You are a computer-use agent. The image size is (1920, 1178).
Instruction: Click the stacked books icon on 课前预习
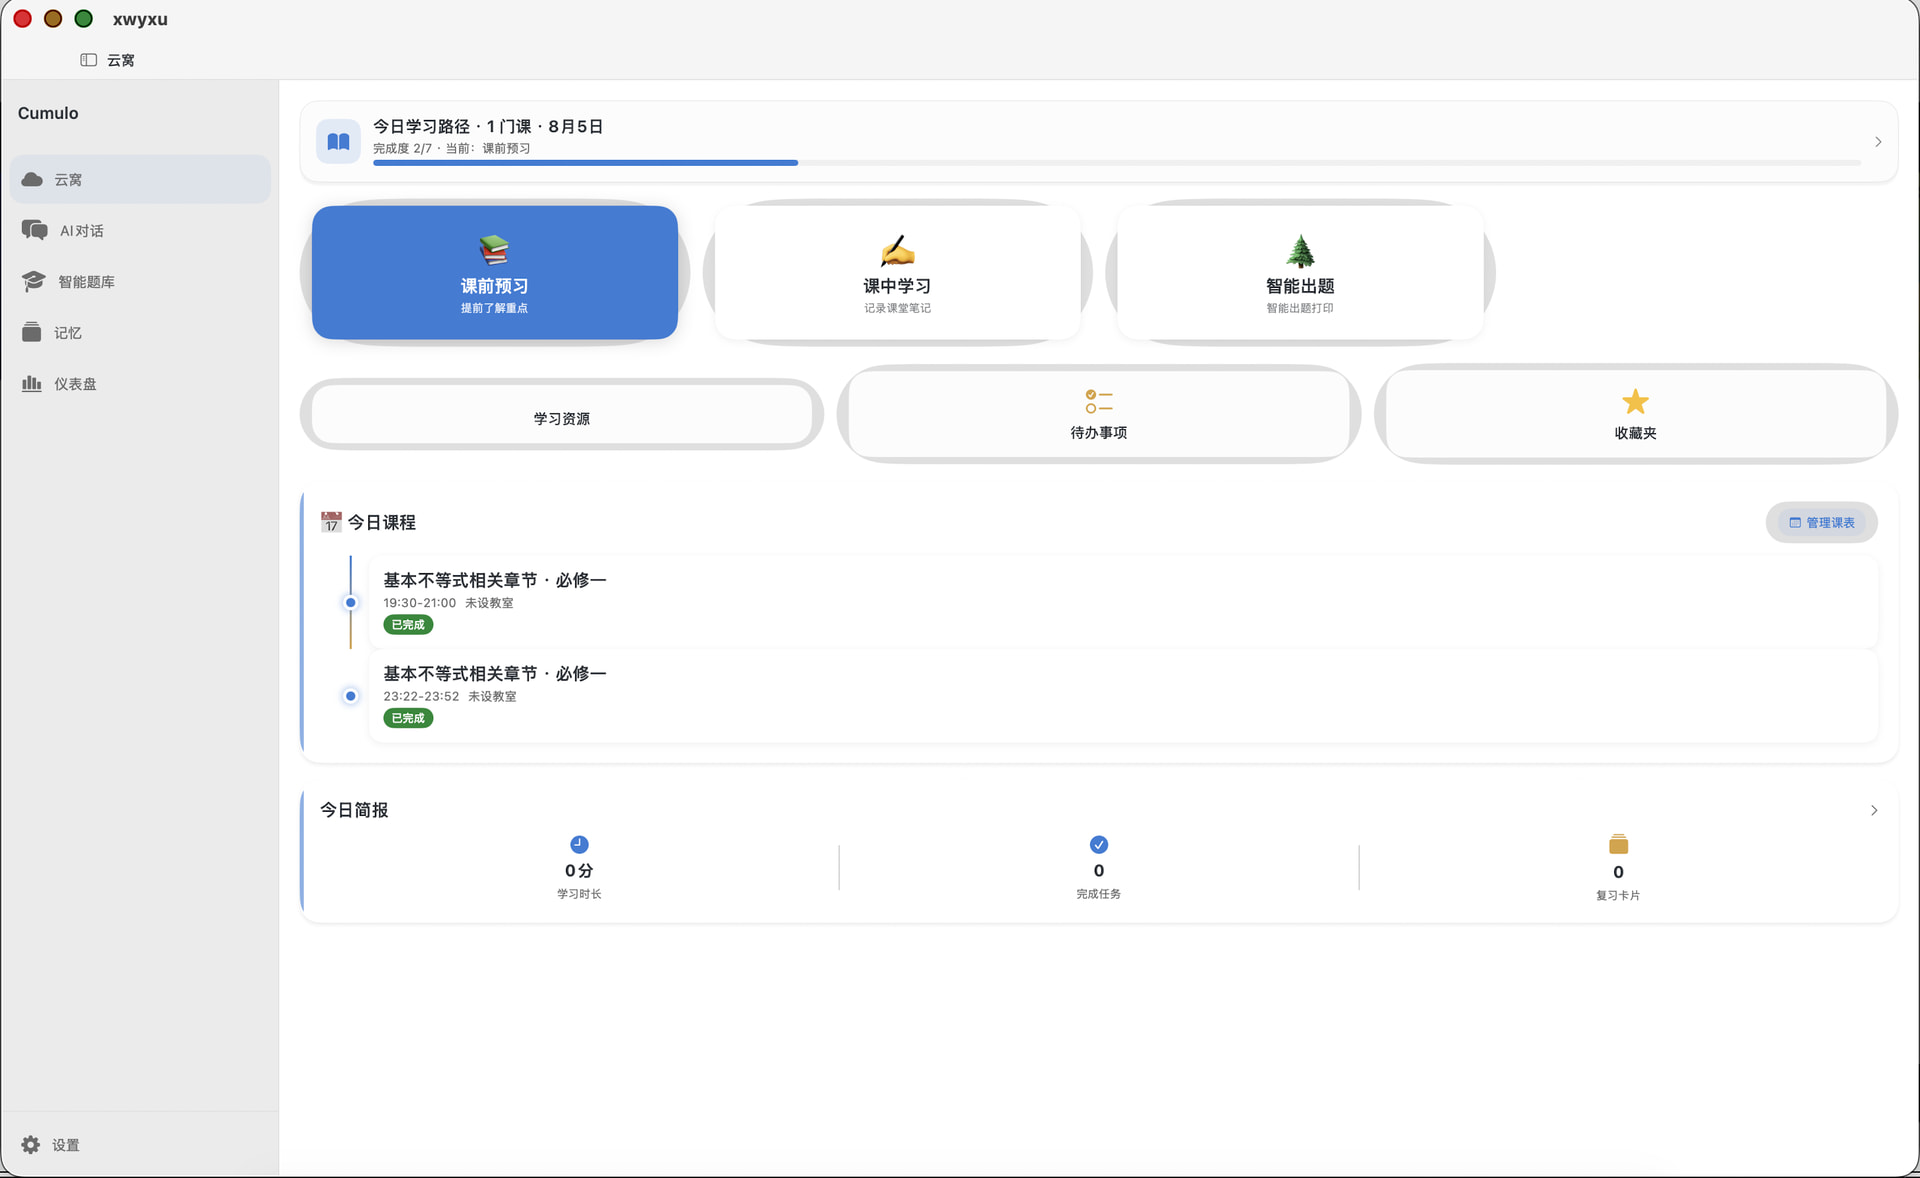494,250
